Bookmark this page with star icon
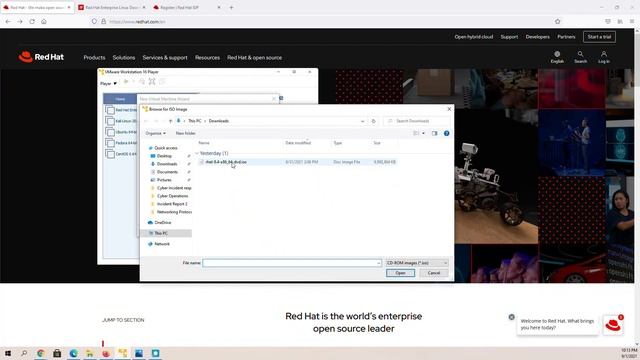640x360 pixels. point(558,22)
